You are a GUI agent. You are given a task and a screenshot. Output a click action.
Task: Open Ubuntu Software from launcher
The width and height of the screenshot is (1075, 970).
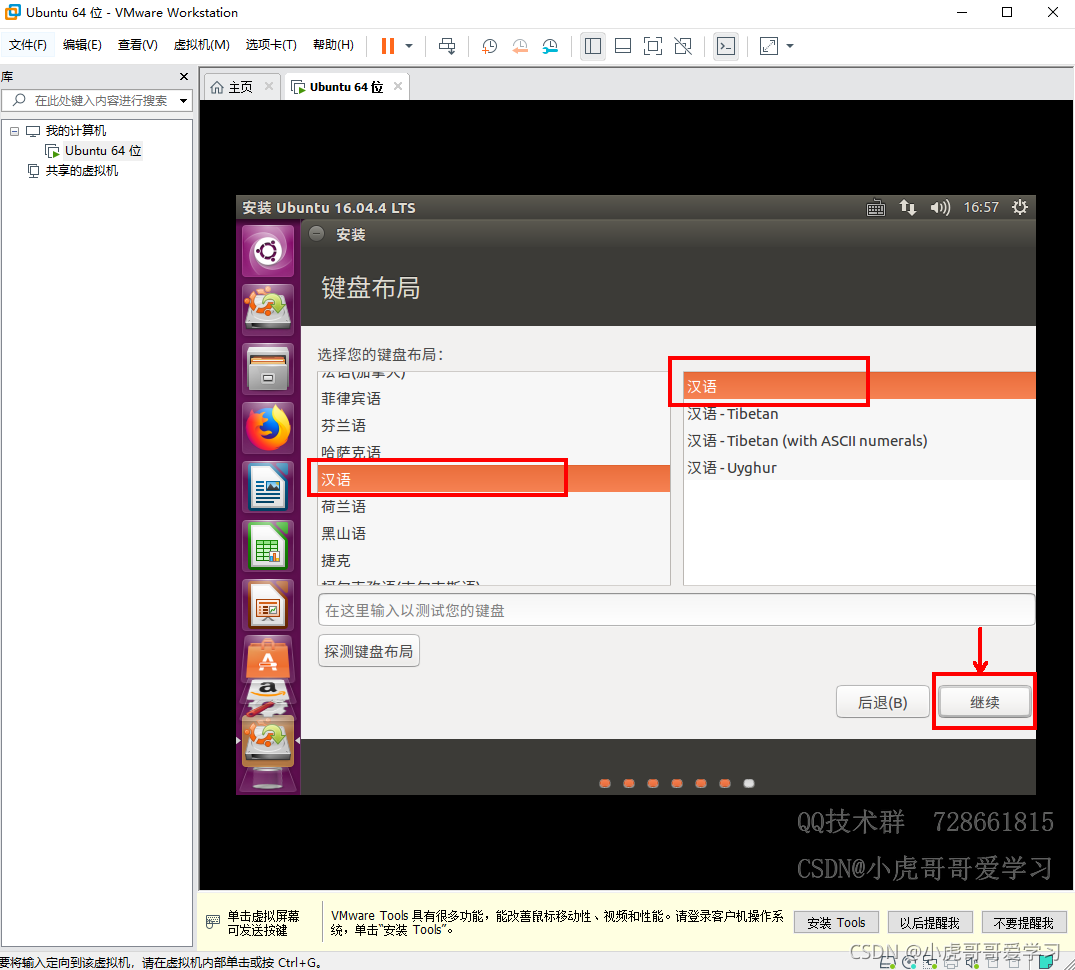[x=268, y=658]
